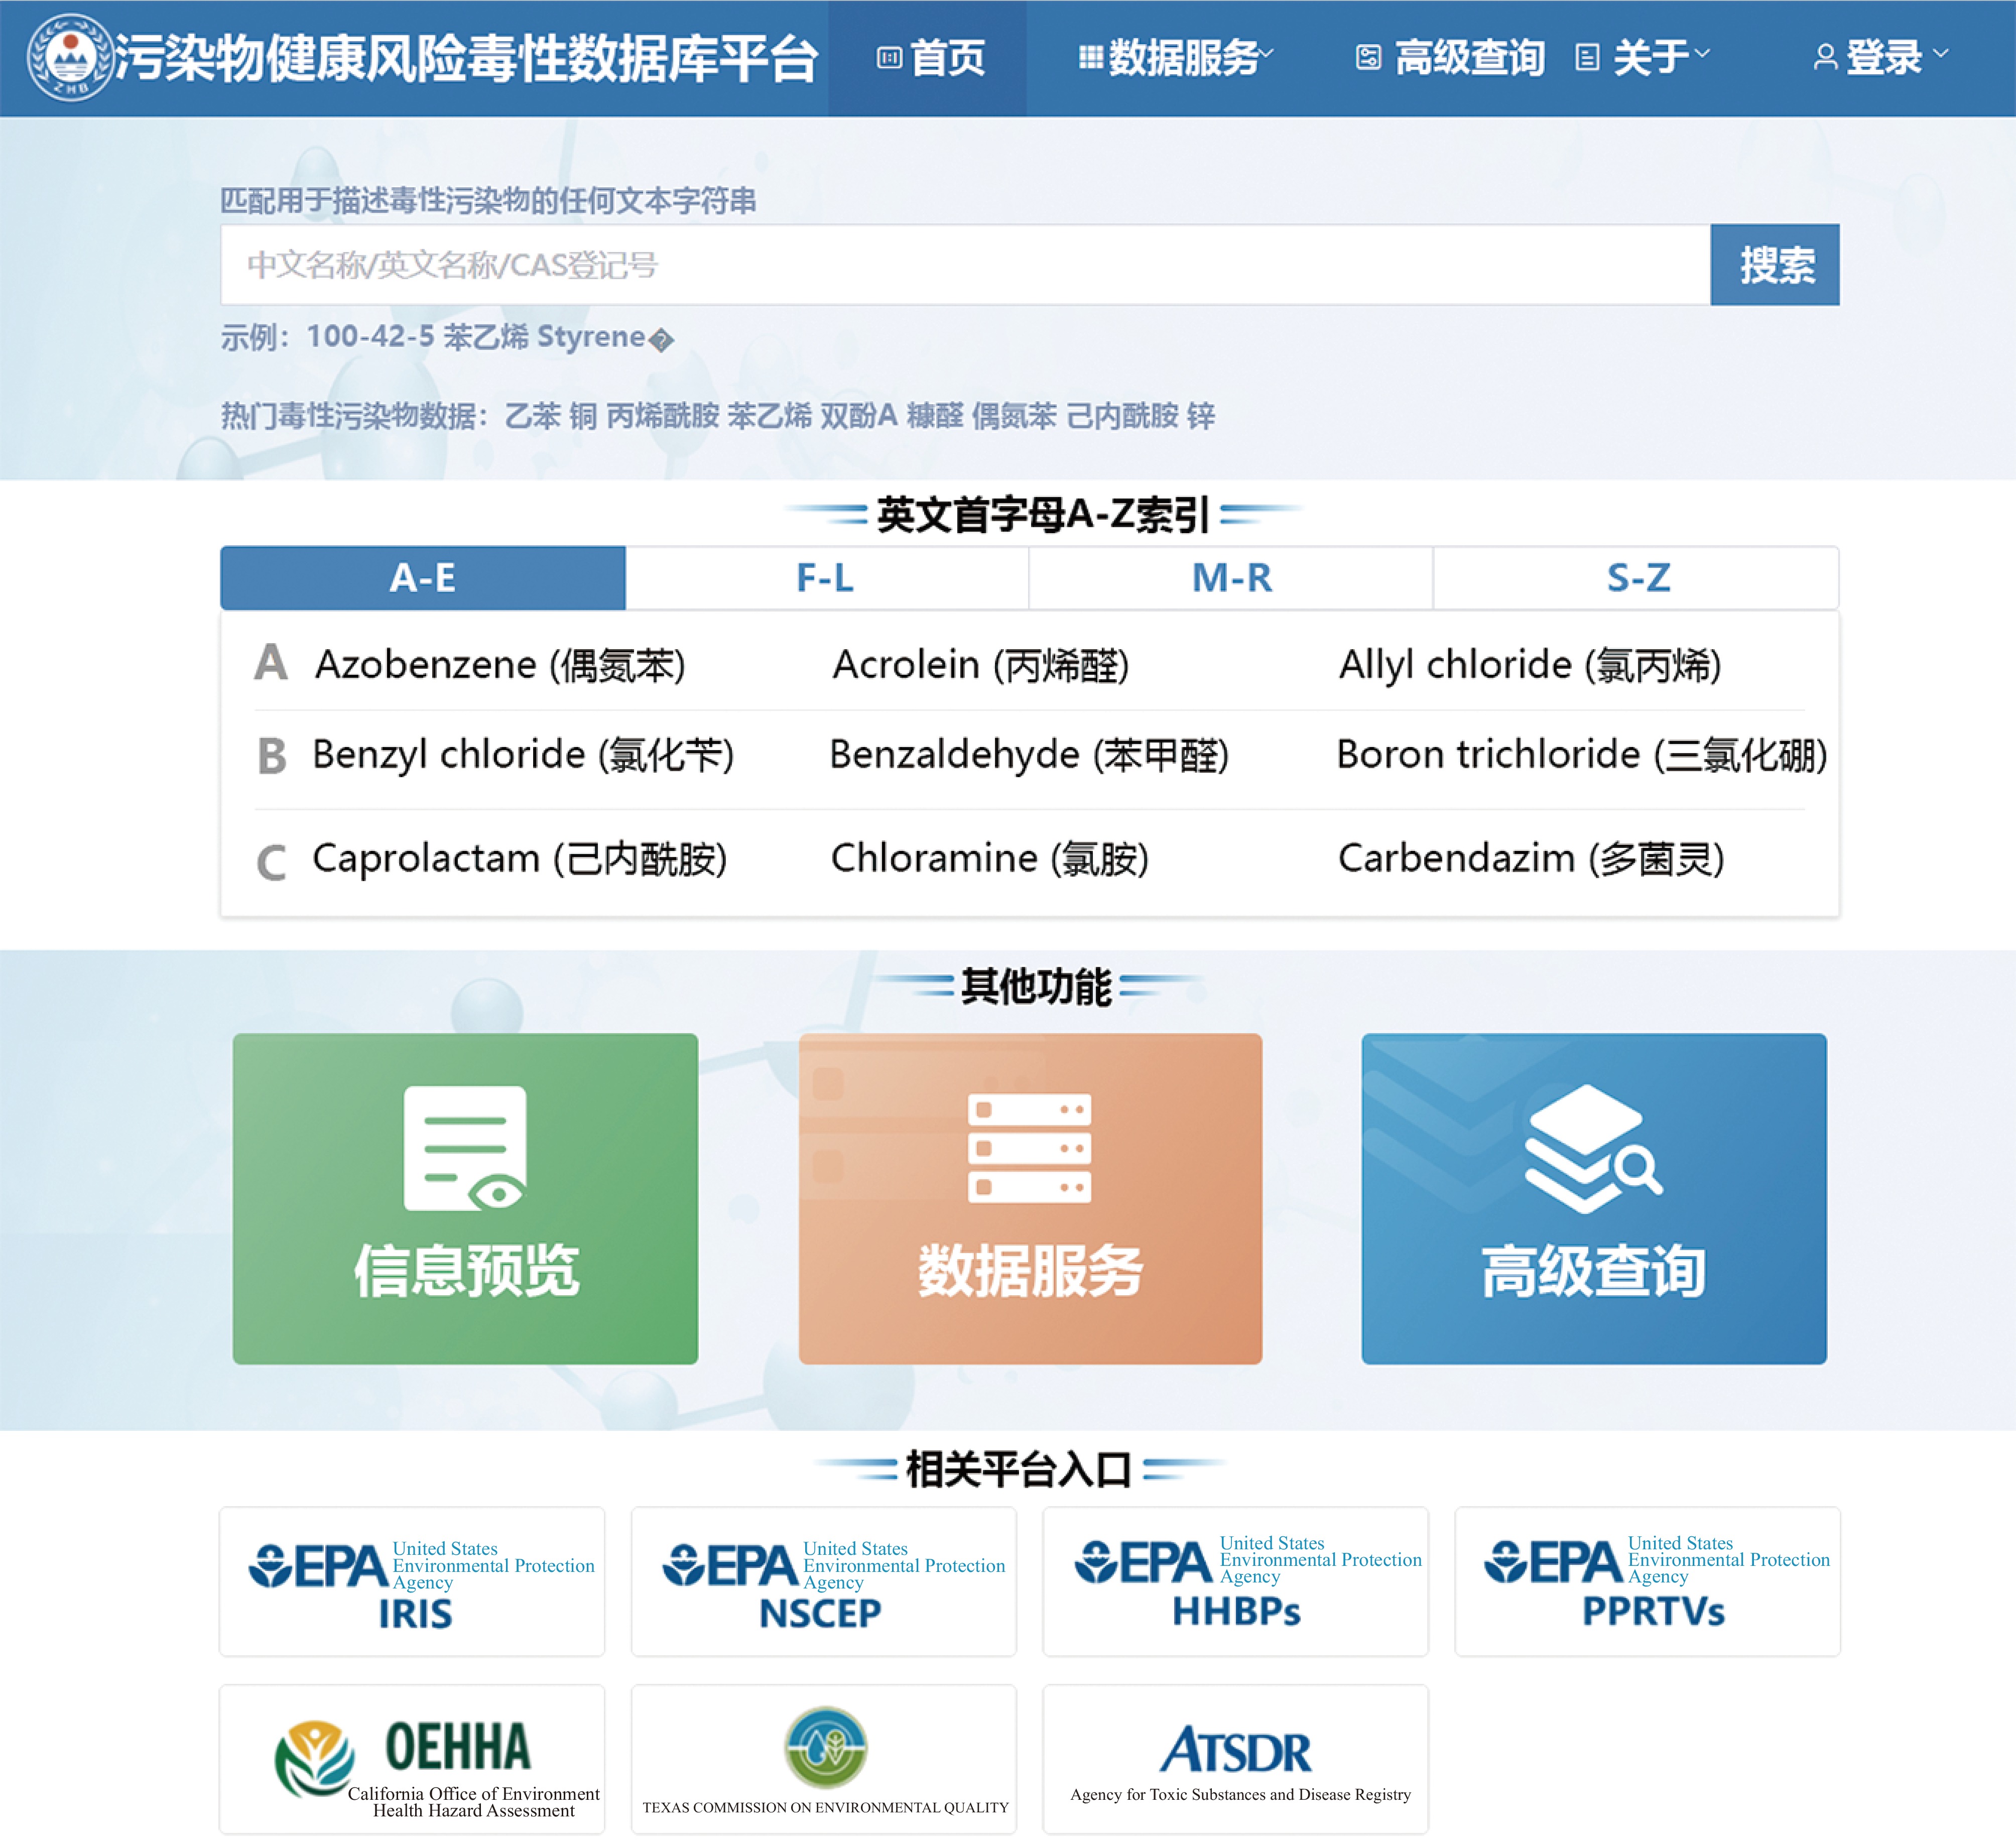Expand the 登录 dropdown chevron

pyautogui.click(x=1940, y=53)
